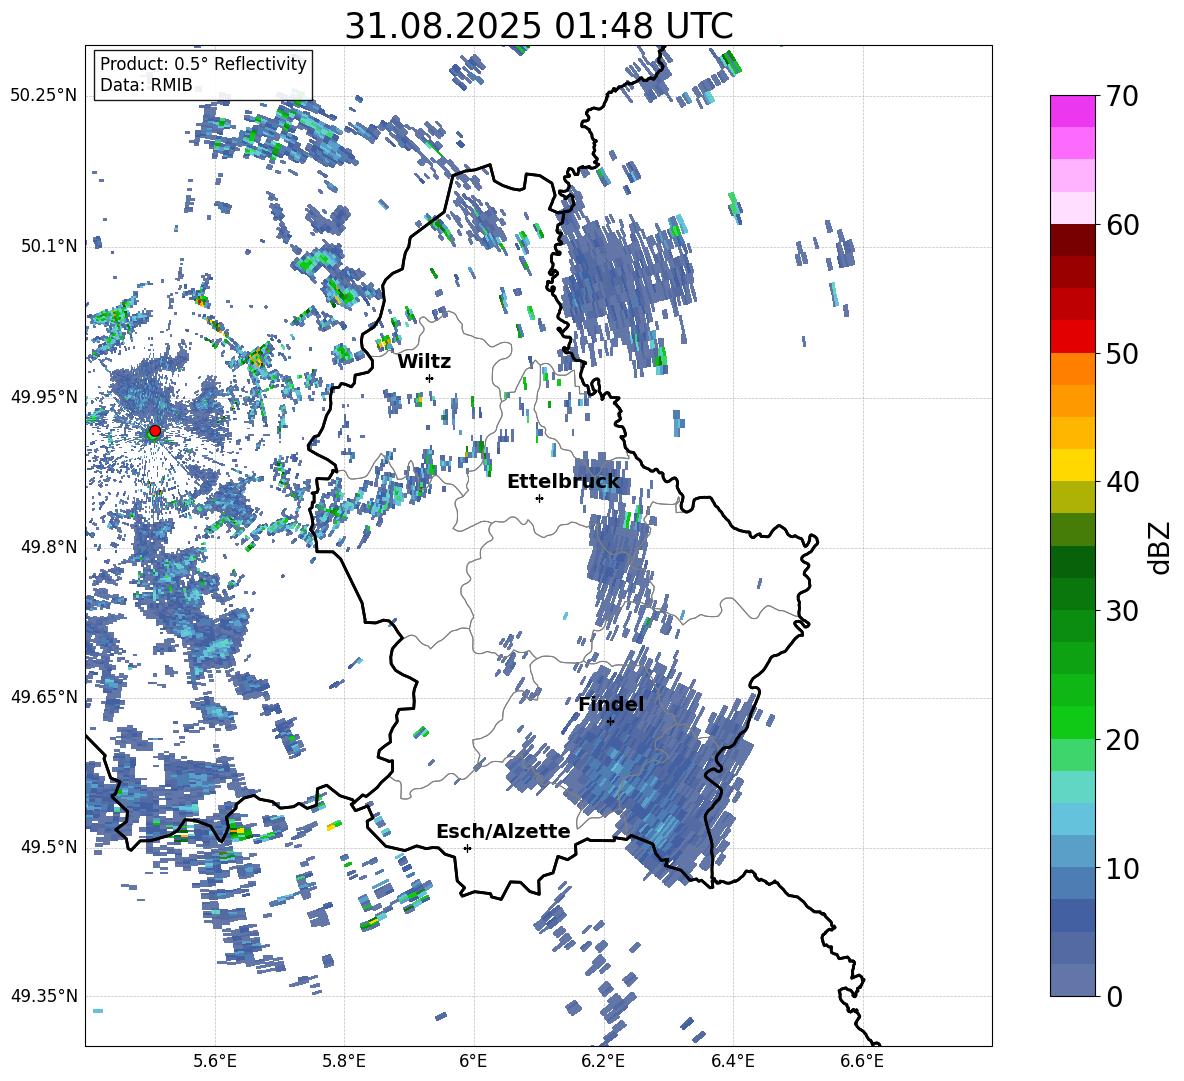Click the 6.6°E longitude label
The width and height of the screenshot is (1184, 1081).
862,1061
